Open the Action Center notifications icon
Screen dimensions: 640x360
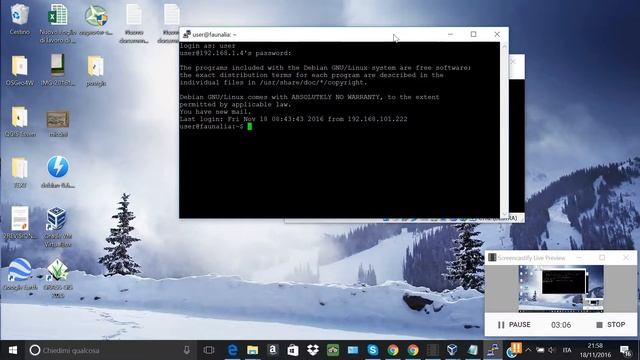click(625, 350)
